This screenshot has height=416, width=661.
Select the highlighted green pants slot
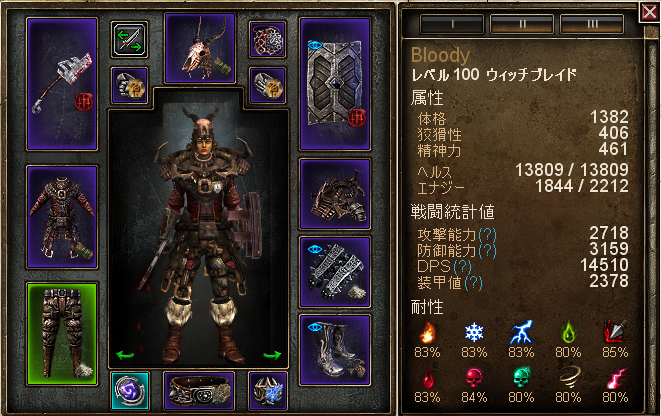click(62, 334)
